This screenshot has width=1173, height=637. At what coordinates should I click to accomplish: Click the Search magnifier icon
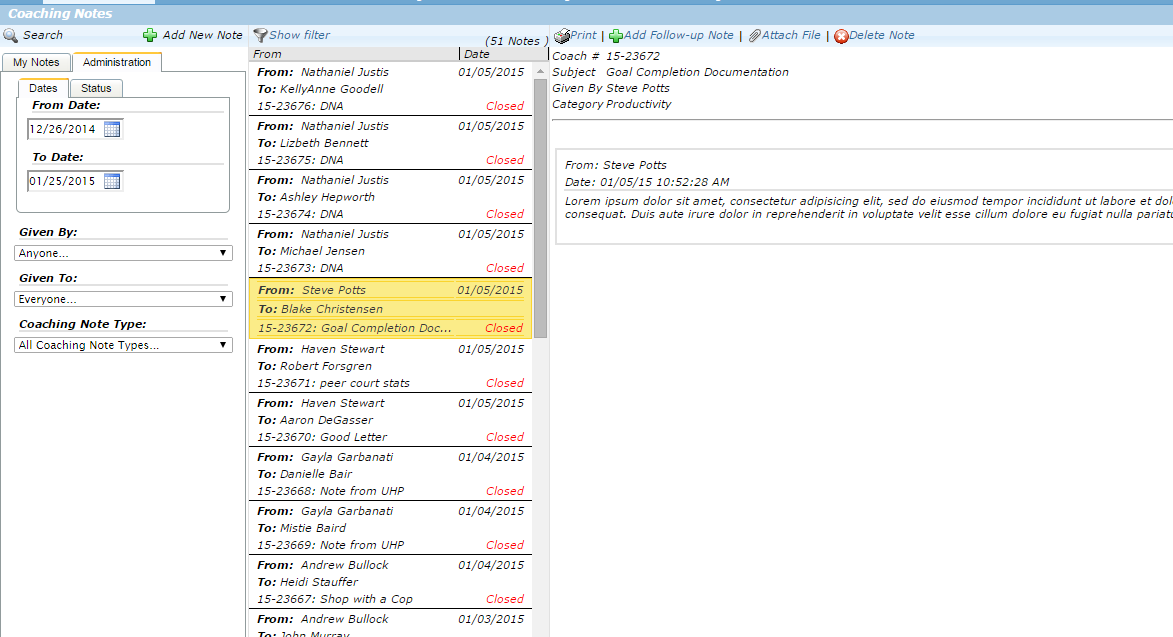pos(11,35)
